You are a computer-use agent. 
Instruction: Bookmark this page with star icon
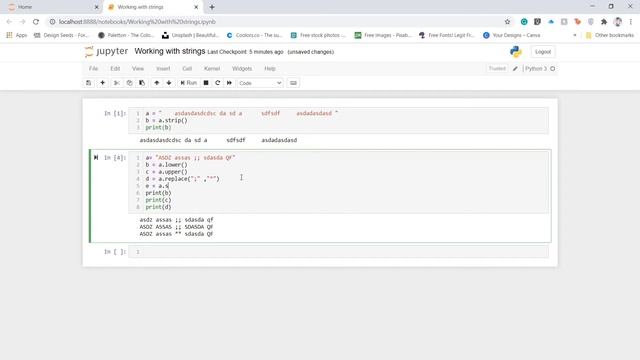(x=507, y=22)
